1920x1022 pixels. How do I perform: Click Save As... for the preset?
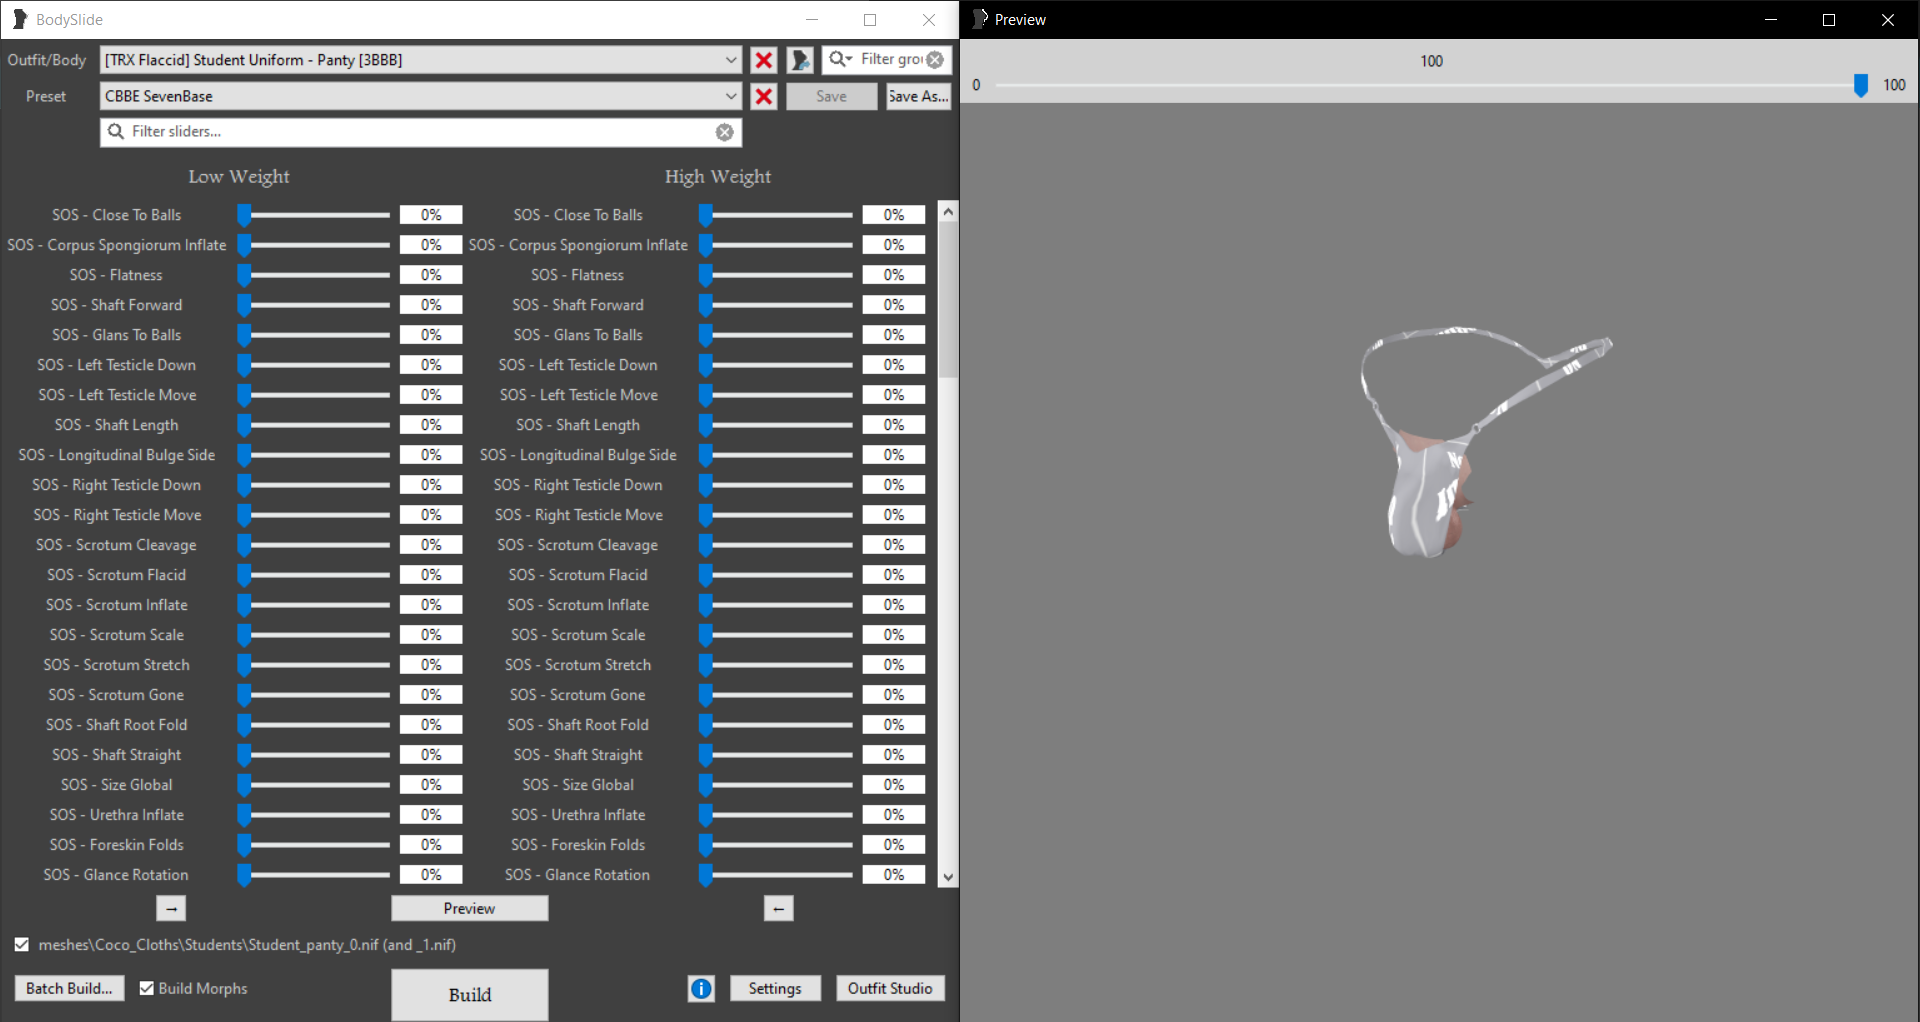917,96
